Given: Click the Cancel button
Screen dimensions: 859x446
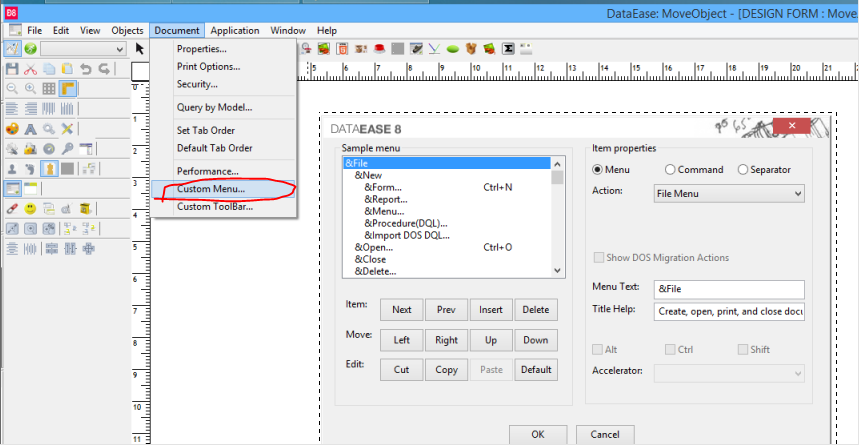Looking at the screenshot, I should [x=605, y=434].
